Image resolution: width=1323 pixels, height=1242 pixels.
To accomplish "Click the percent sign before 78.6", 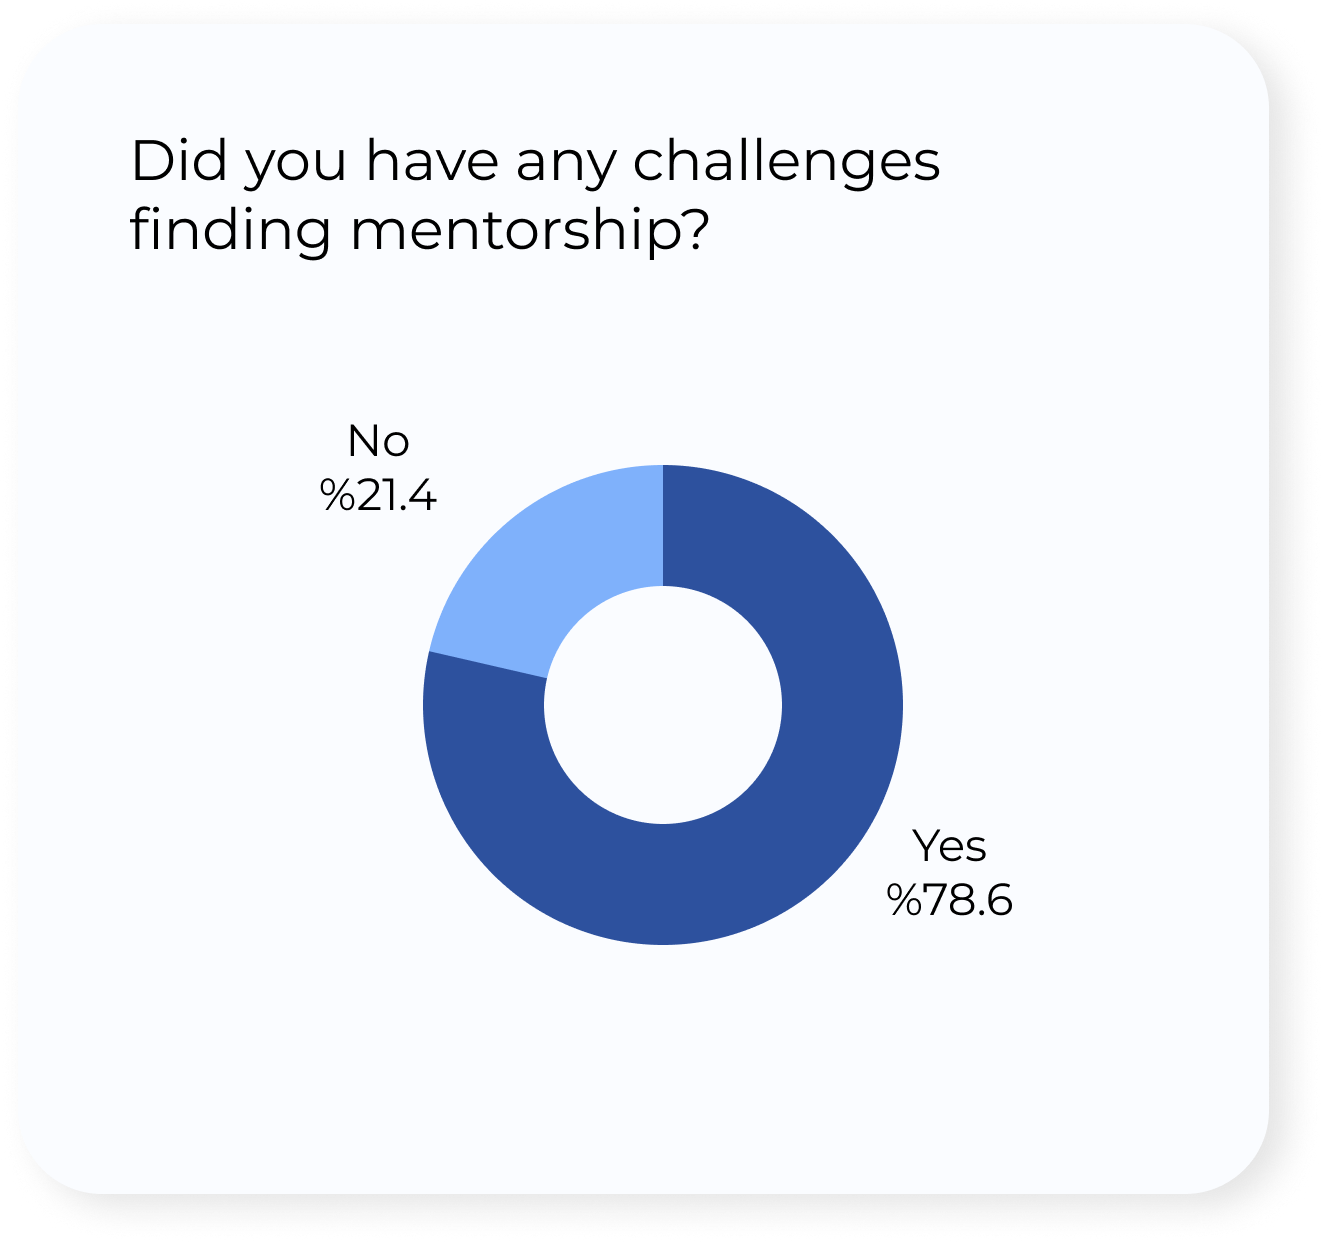I will 904,900.
